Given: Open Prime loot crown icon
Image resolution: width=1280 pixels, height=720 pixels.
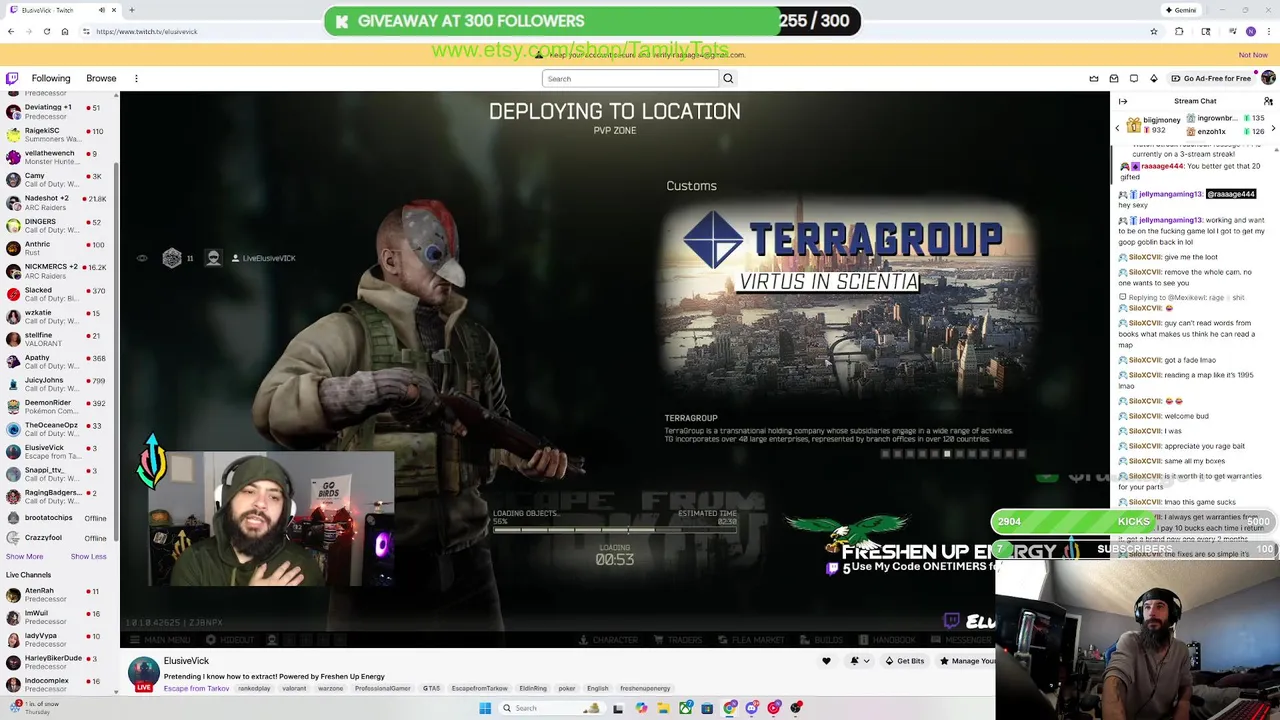Looking at the screenshot, I should coord(1094,78).
